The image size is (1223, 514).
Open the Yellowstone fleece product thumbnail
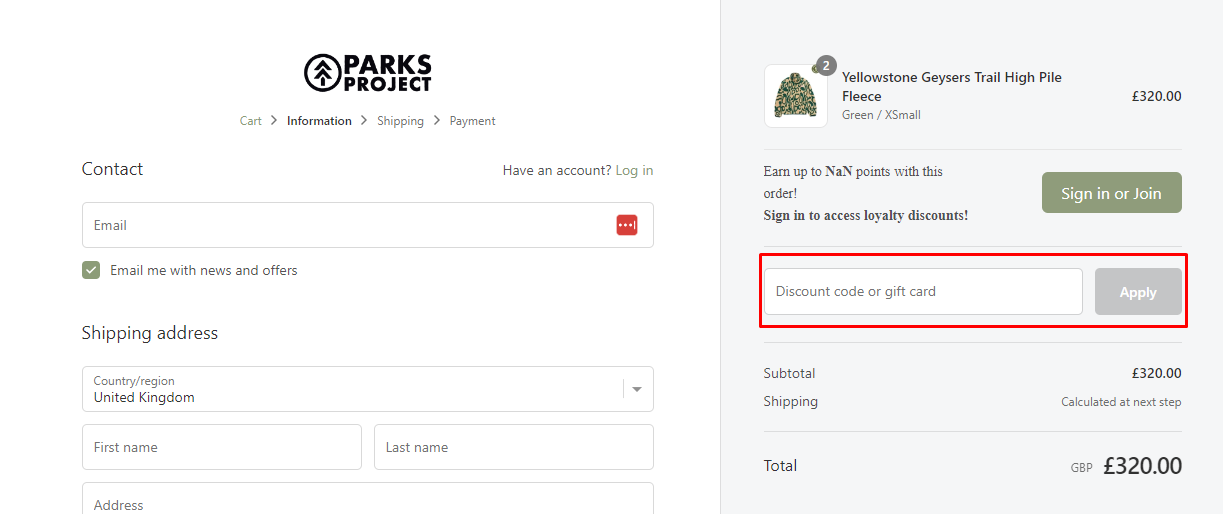[796, 96]
